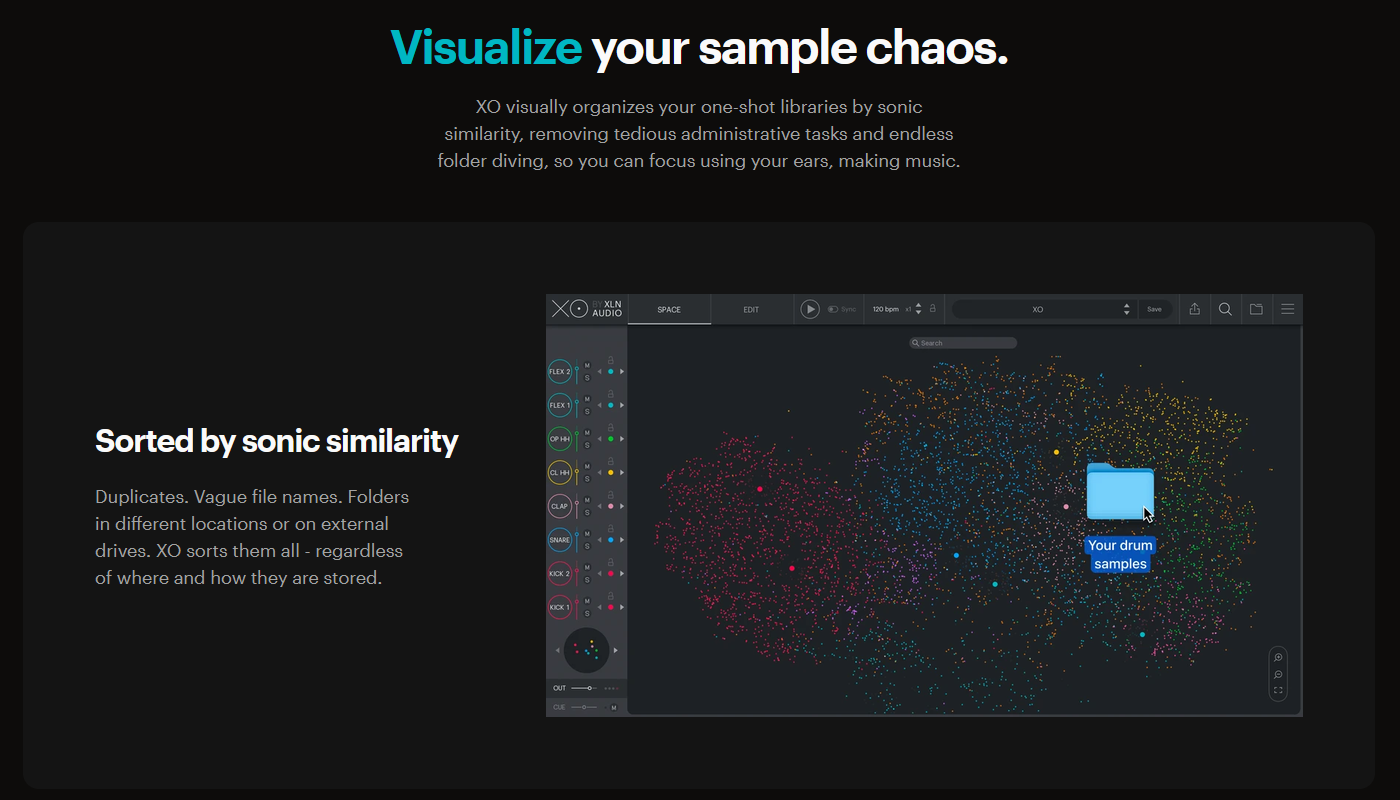This screenshot has height=800, width=1400.
Task: Lock the CLAP channel sample
Action: coord(611,495)
